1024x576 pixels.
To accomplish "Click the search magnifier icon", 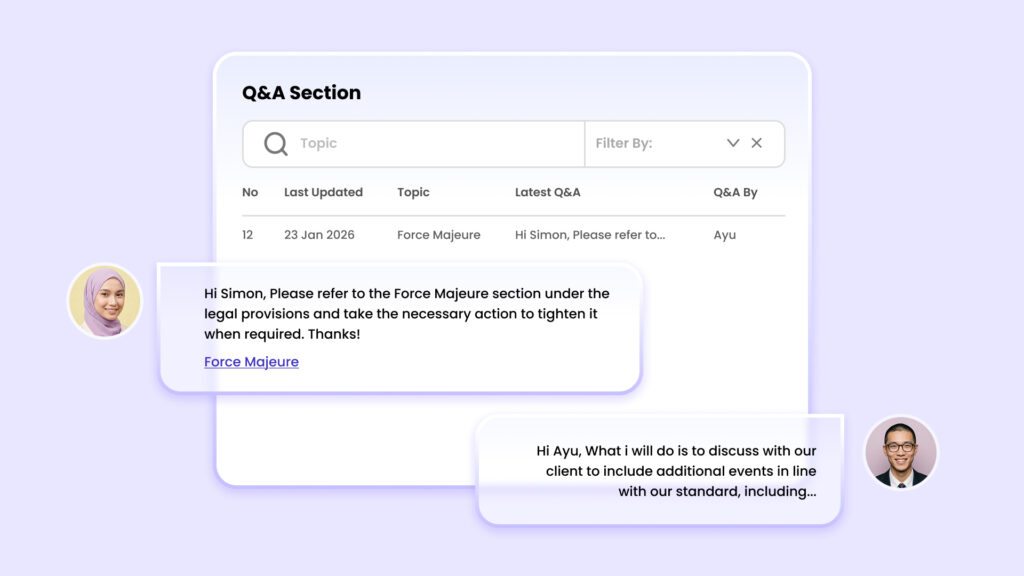I will coord(275,144).
